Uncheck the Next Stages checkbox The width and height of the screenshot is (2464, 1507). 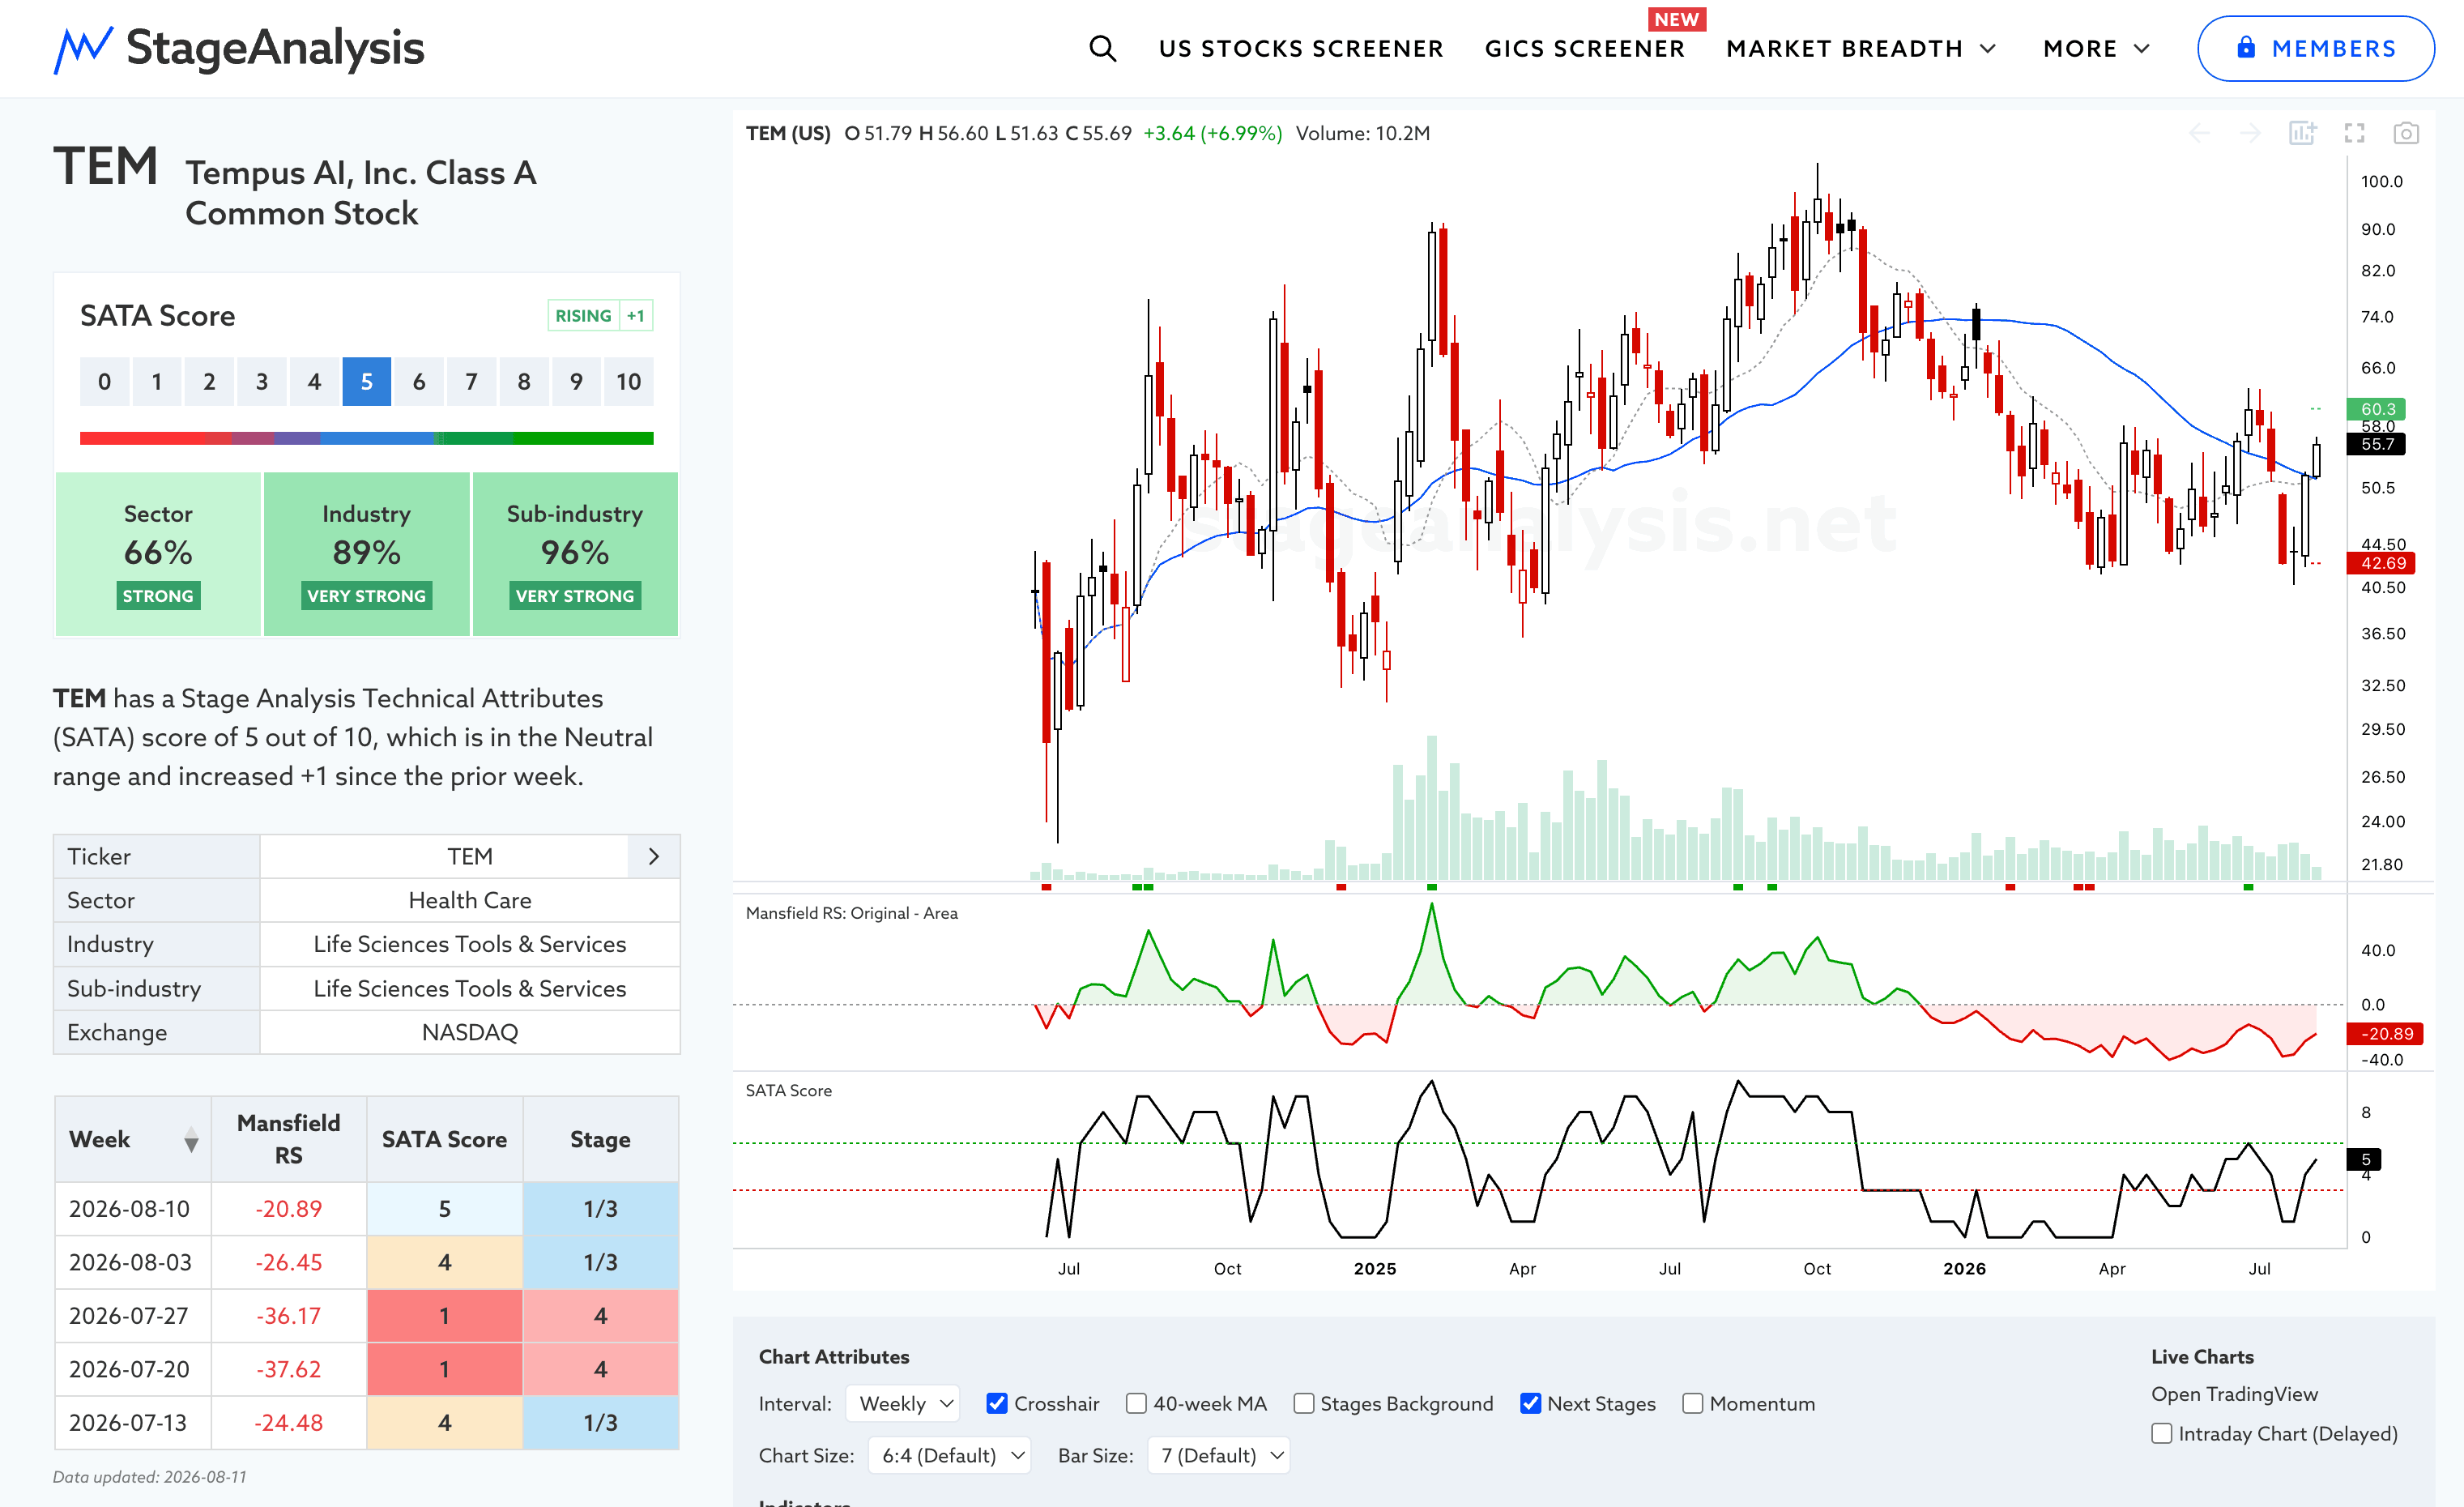click(1530, 1403)
